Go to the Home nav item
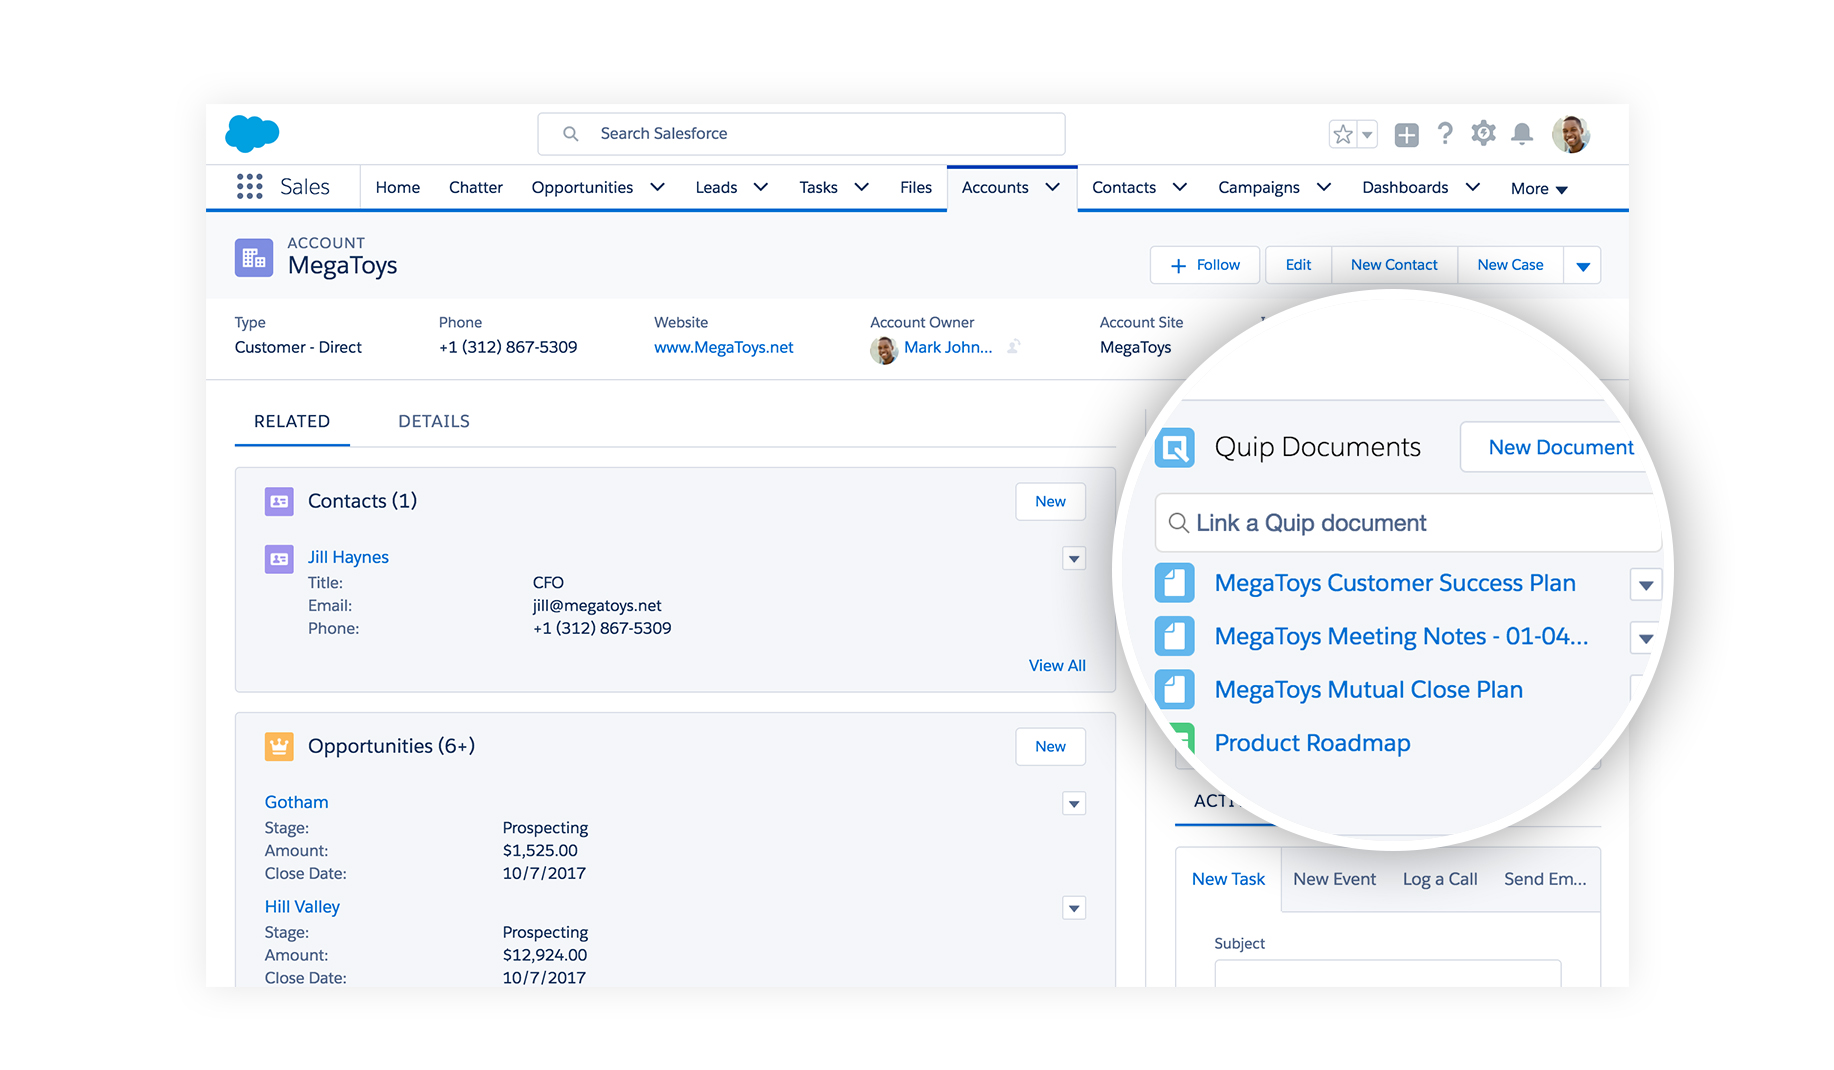 tap(398, 187)
